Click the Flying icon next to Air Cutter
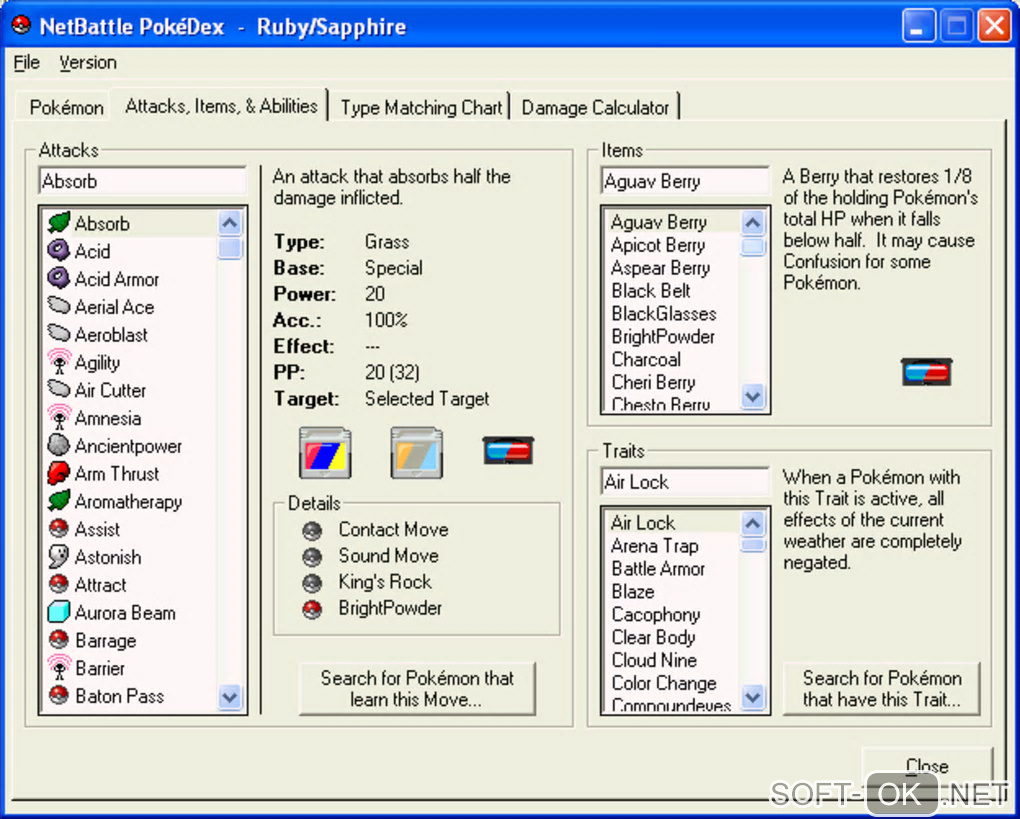Image resolution: width=1020 pixels, height=819 pixels. [x=59, y=390]
